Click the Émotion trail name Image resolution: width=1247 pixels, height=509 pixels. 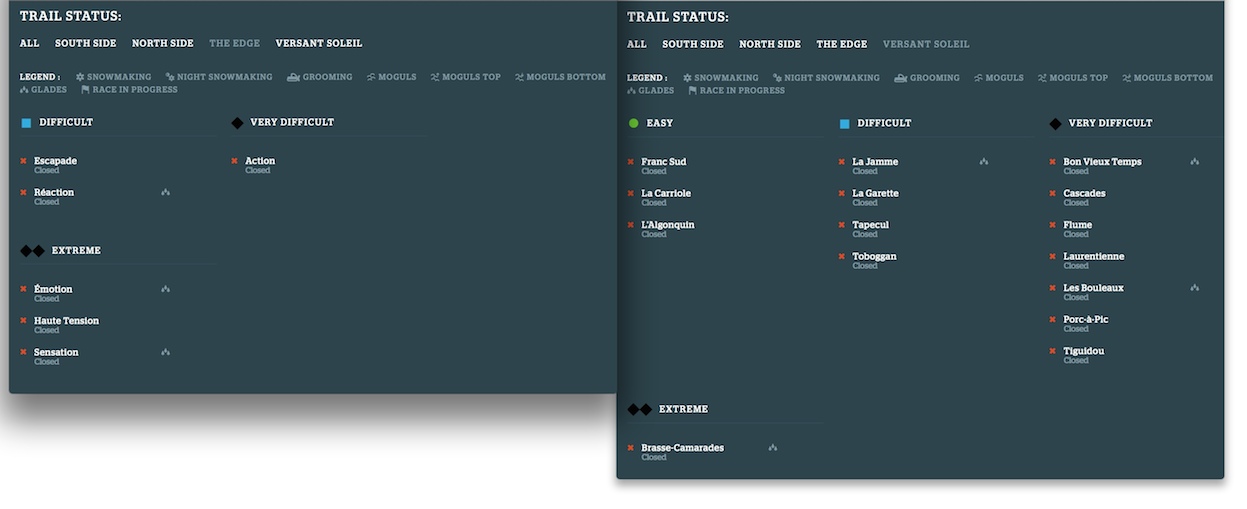tap(53, 289)
